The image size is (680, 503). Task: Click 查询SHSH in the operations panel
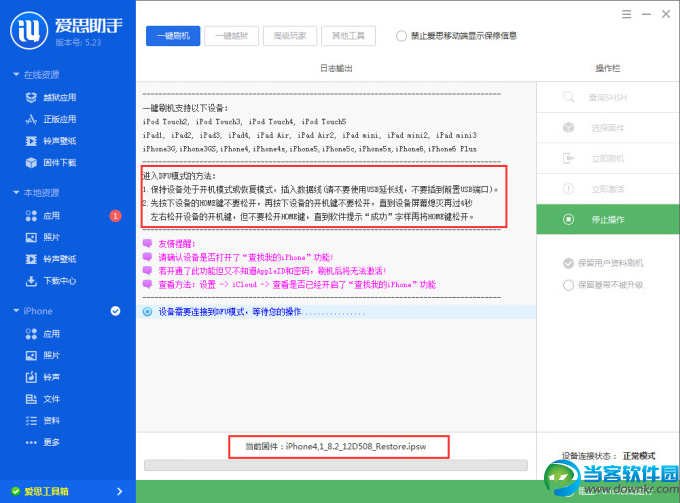coord(608,97)
